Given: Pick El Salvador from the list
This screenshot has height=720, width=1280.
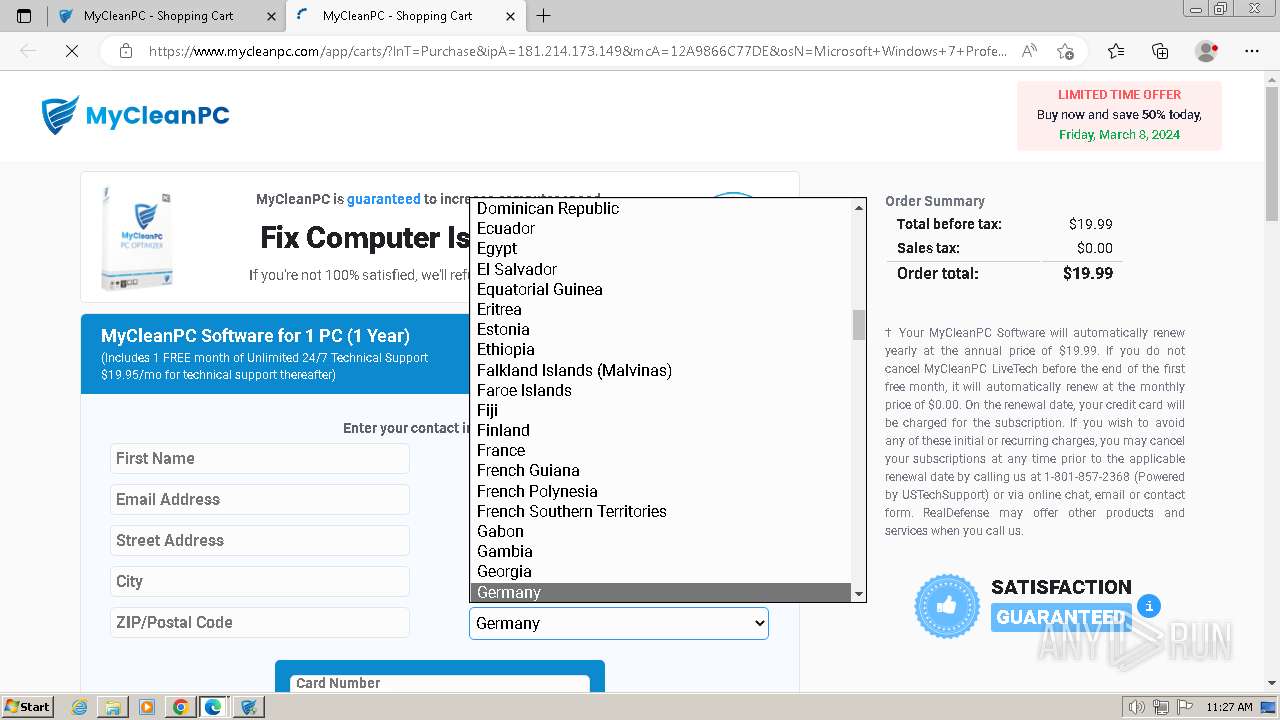Looking at the screenshot, I should pos(660,269).
